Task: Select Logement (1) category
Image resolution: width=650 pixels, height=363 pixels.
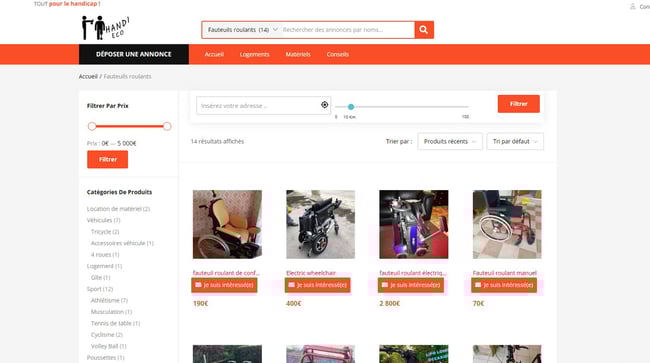Action: tap(104, 266)
